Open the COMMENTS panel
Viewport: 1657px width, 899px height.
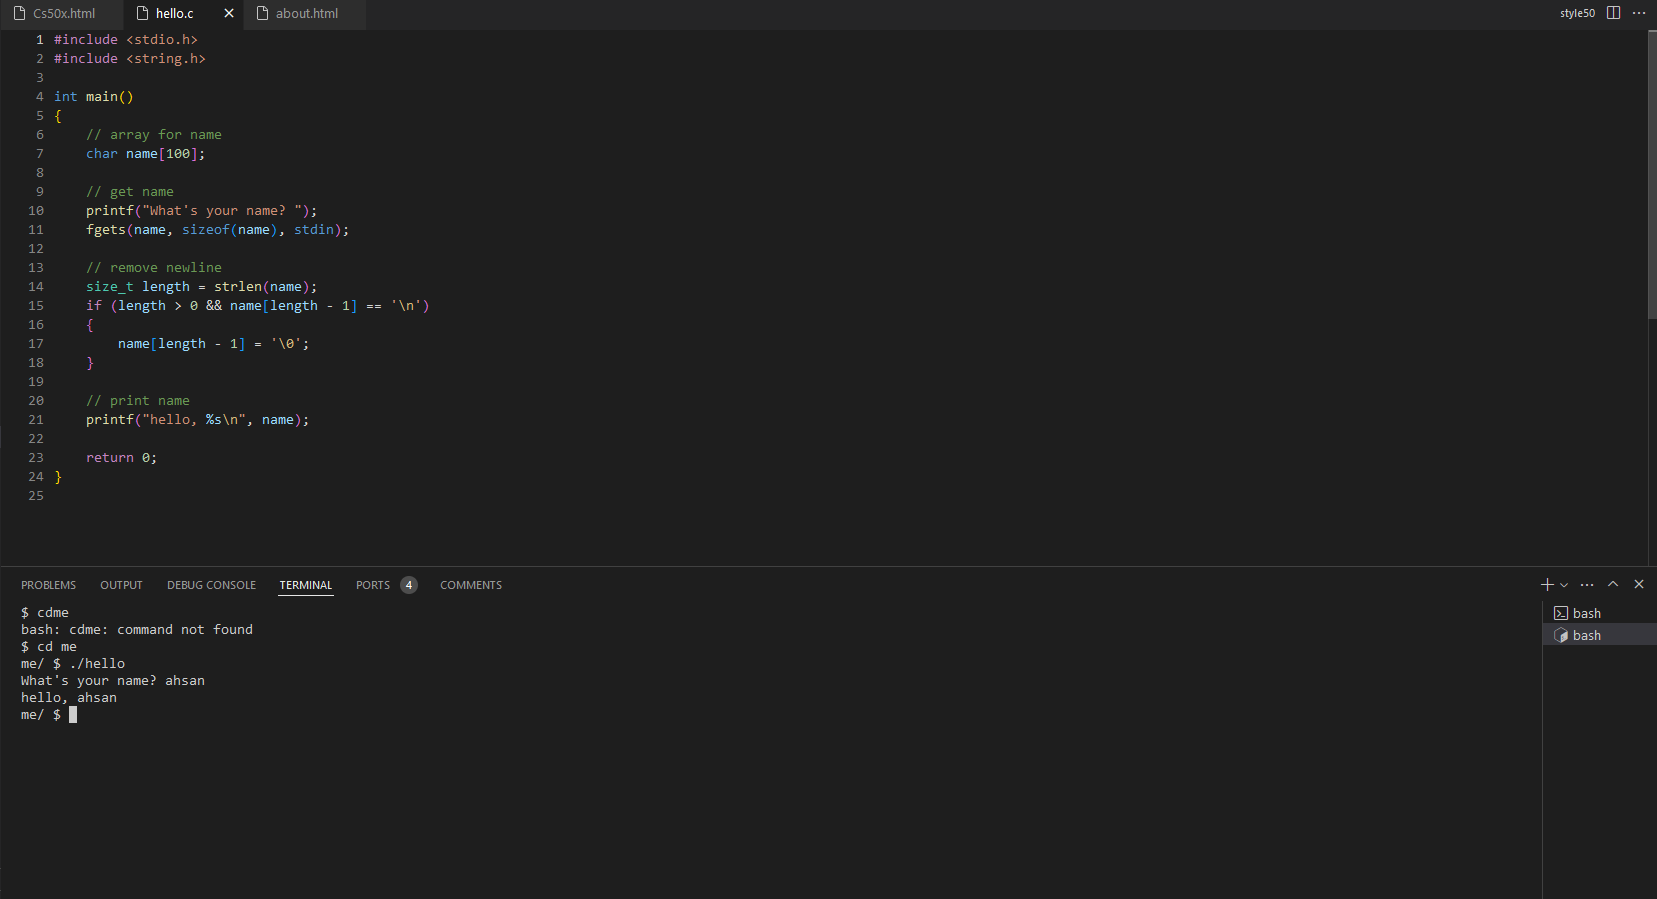471,585
